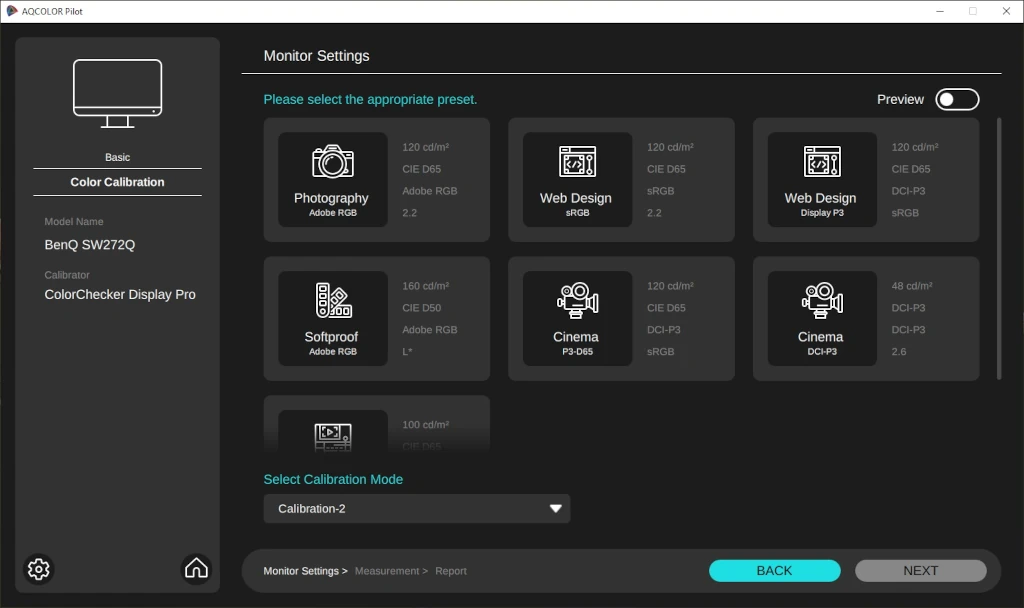The image size is (1024, 608).
Task: Open the Calibration-2 mode dropdown
Action: 417,509
